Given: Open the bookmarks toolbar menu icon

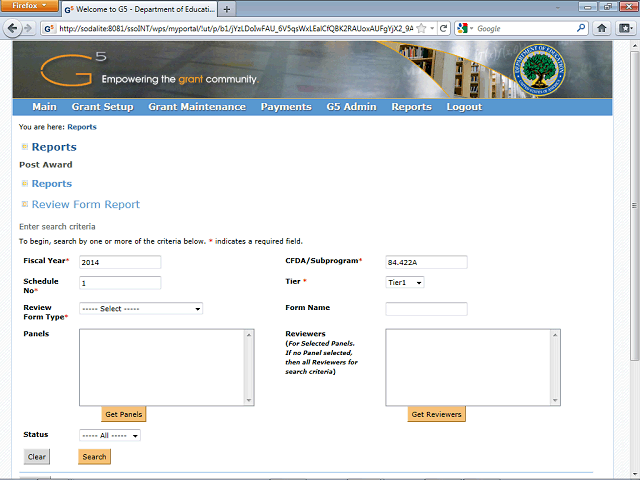Looking at the screenshot, I should (x=626, y=29).
